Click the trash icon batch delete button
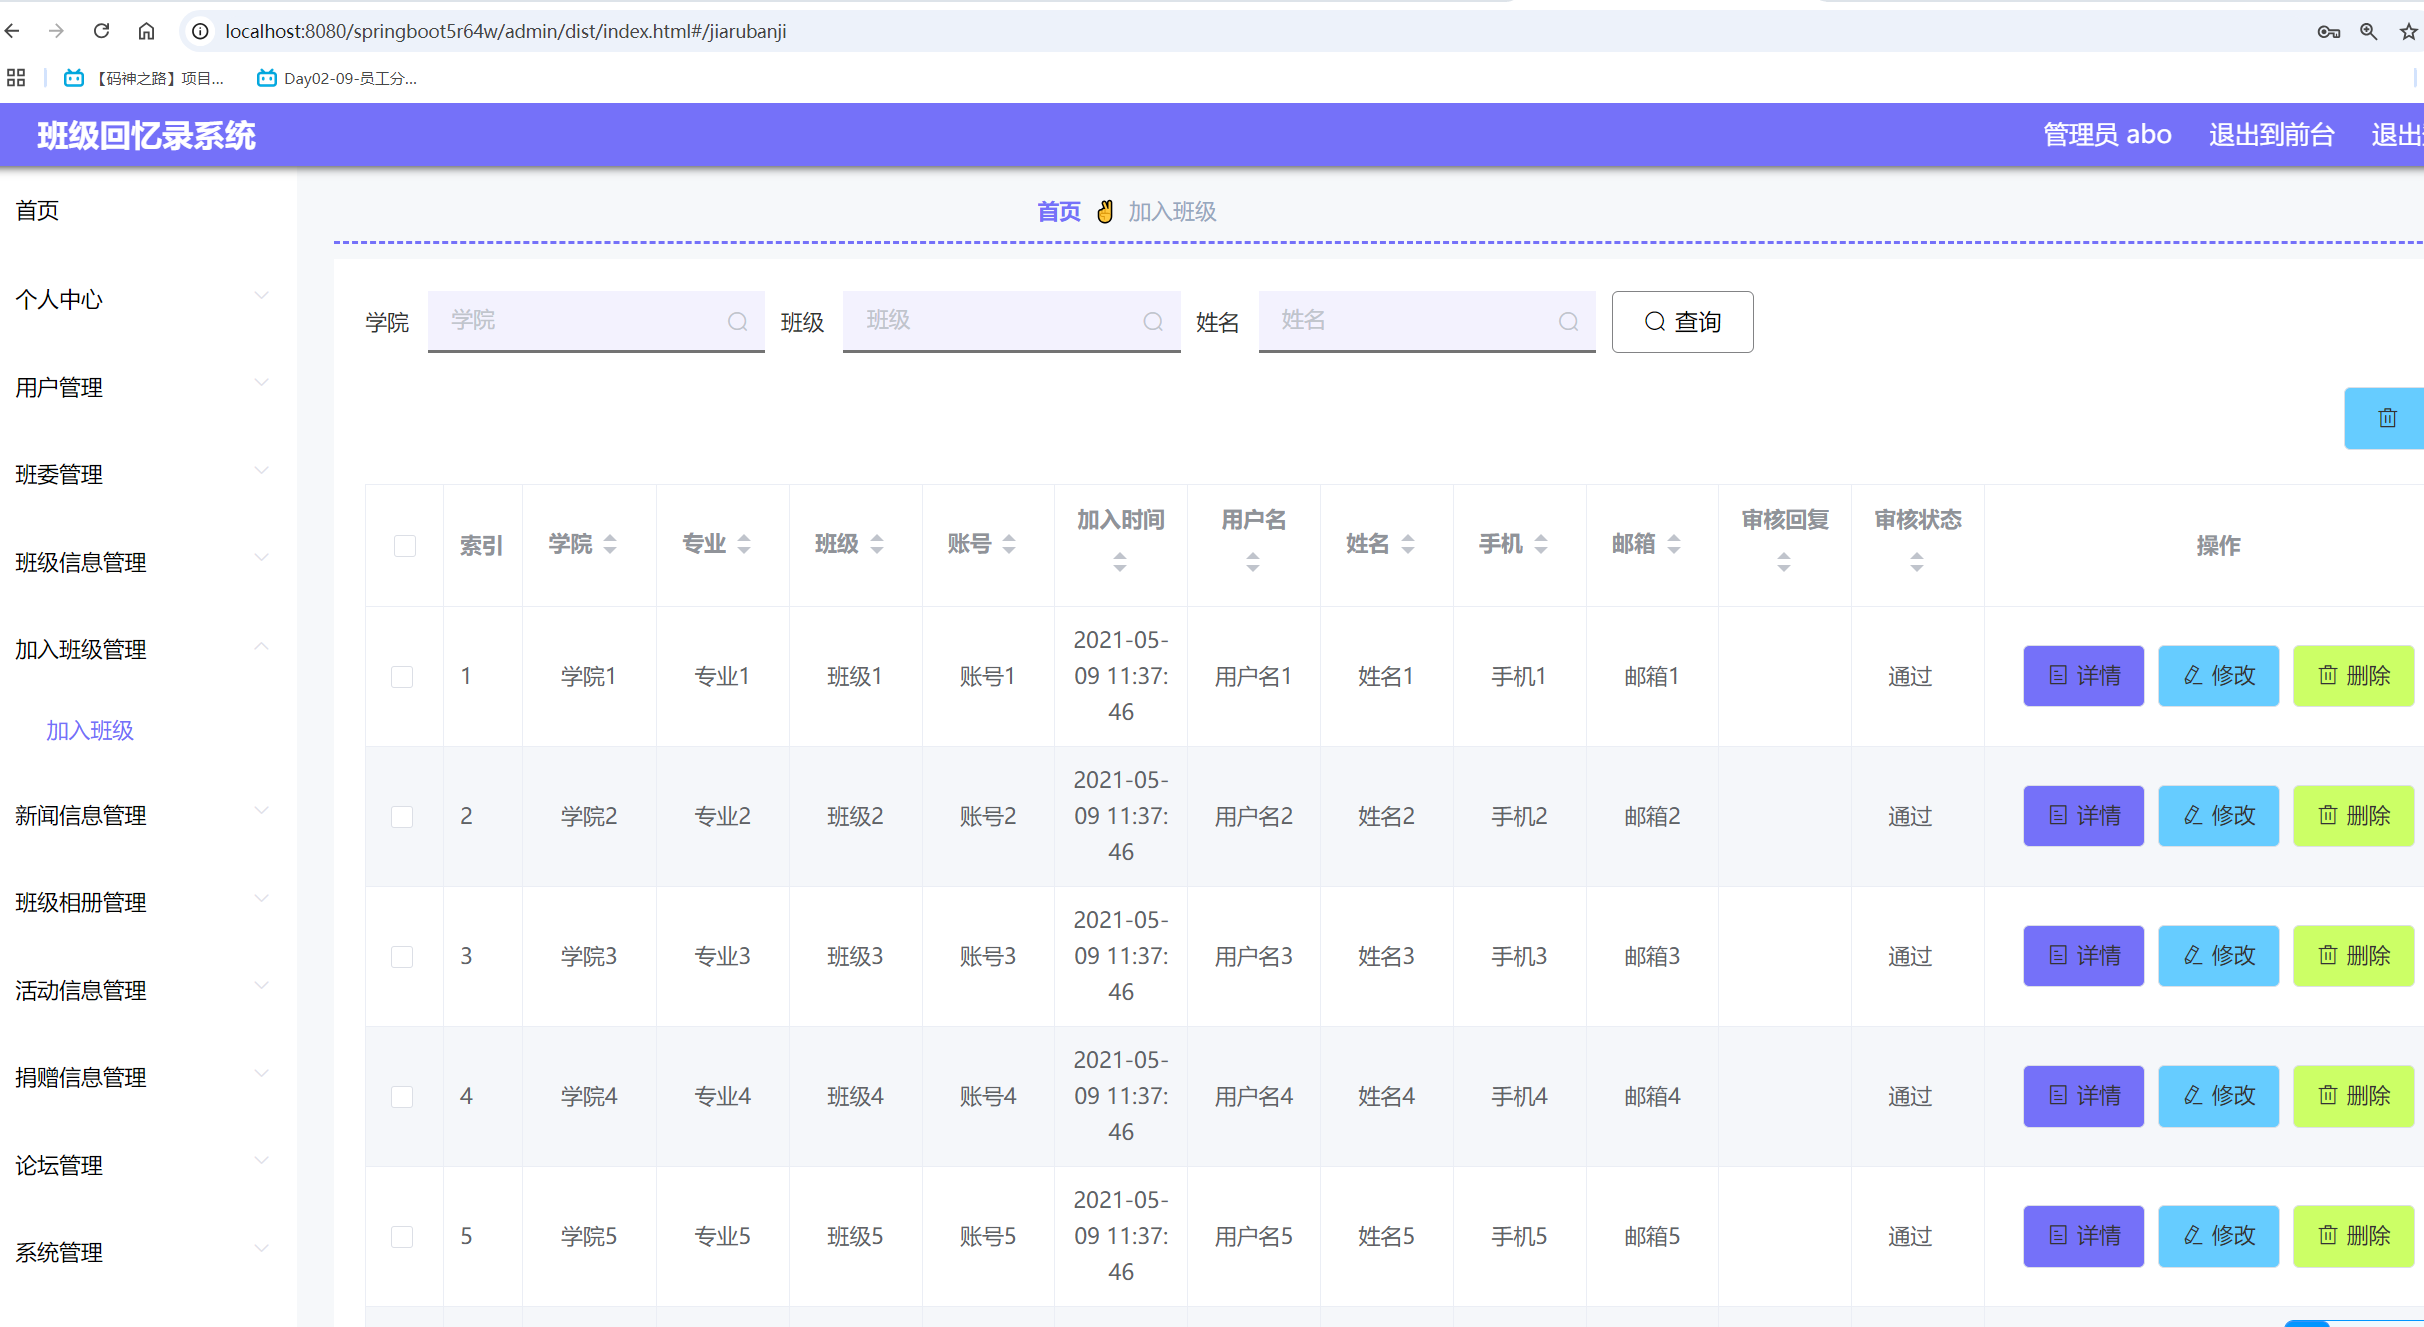 2386,418
